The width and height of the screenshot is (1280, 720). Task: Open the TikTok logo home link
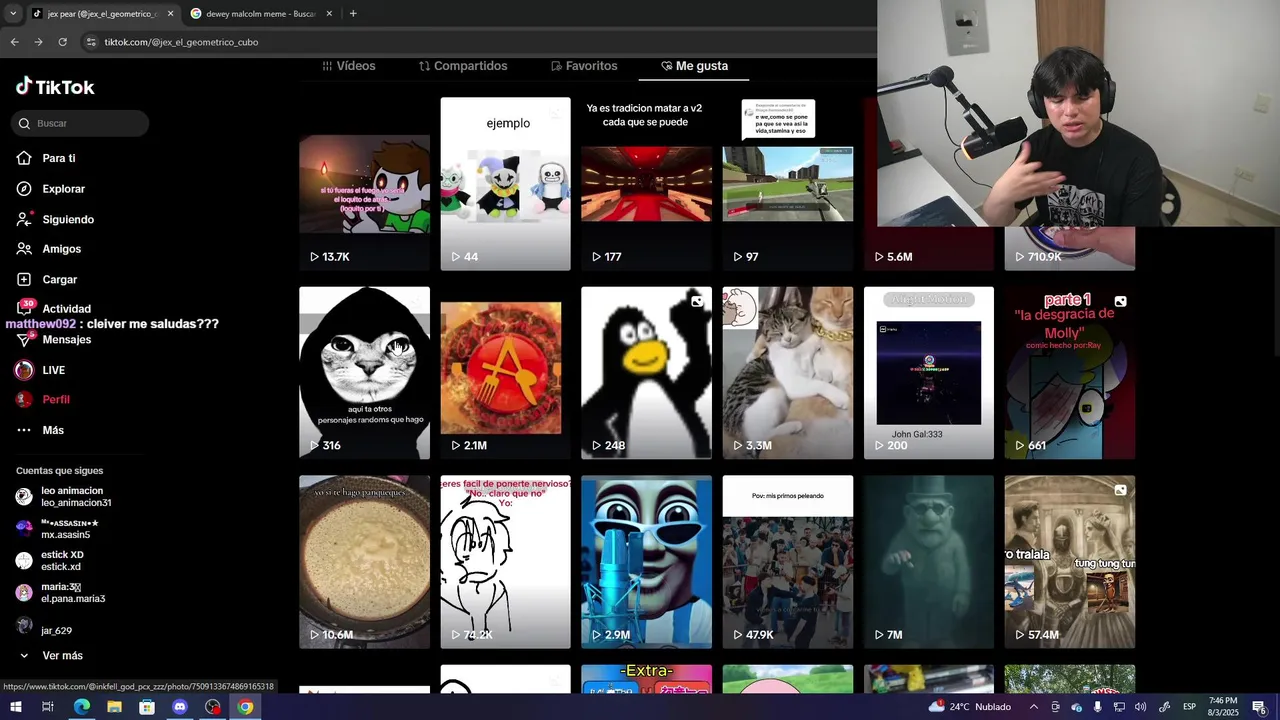[x=55, y=87]
